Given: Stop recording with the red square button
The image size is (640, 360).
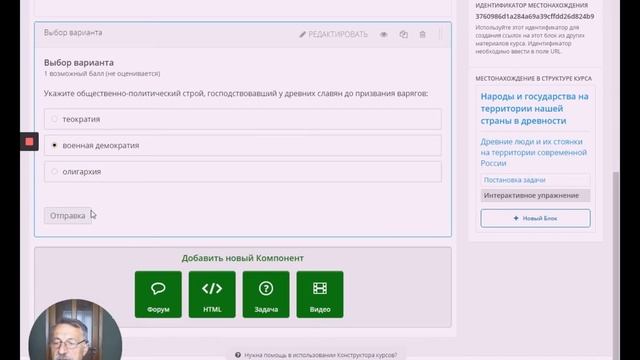Looking at the screenshot, I should 29,142.
